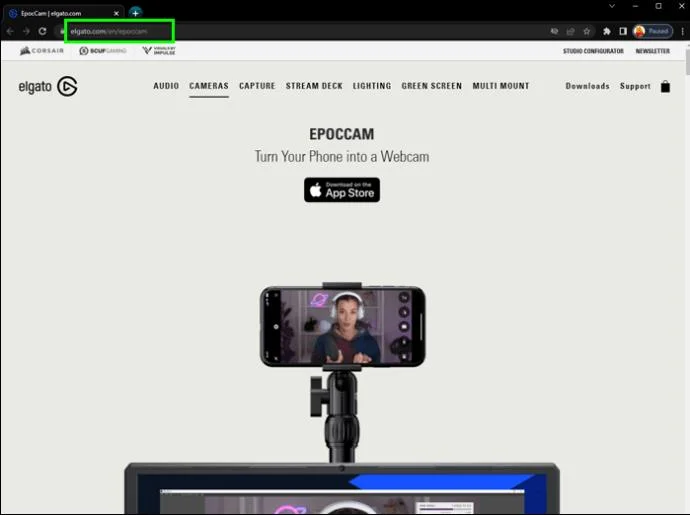Open the STREAM DECK navigation item
The width and height of the screenshot is (690, 515).
click(x=314, y=86)
